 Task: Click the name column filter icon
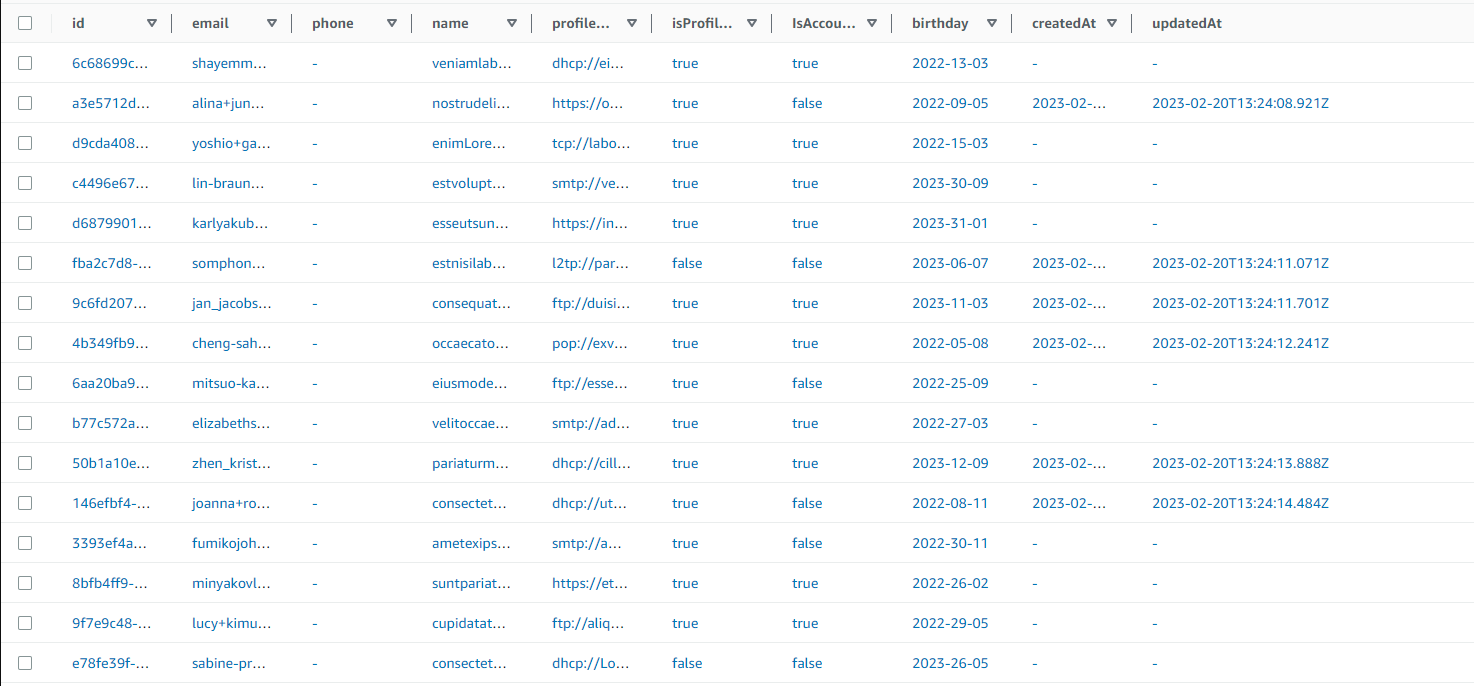pyautogui.click(x=512, y=23)
